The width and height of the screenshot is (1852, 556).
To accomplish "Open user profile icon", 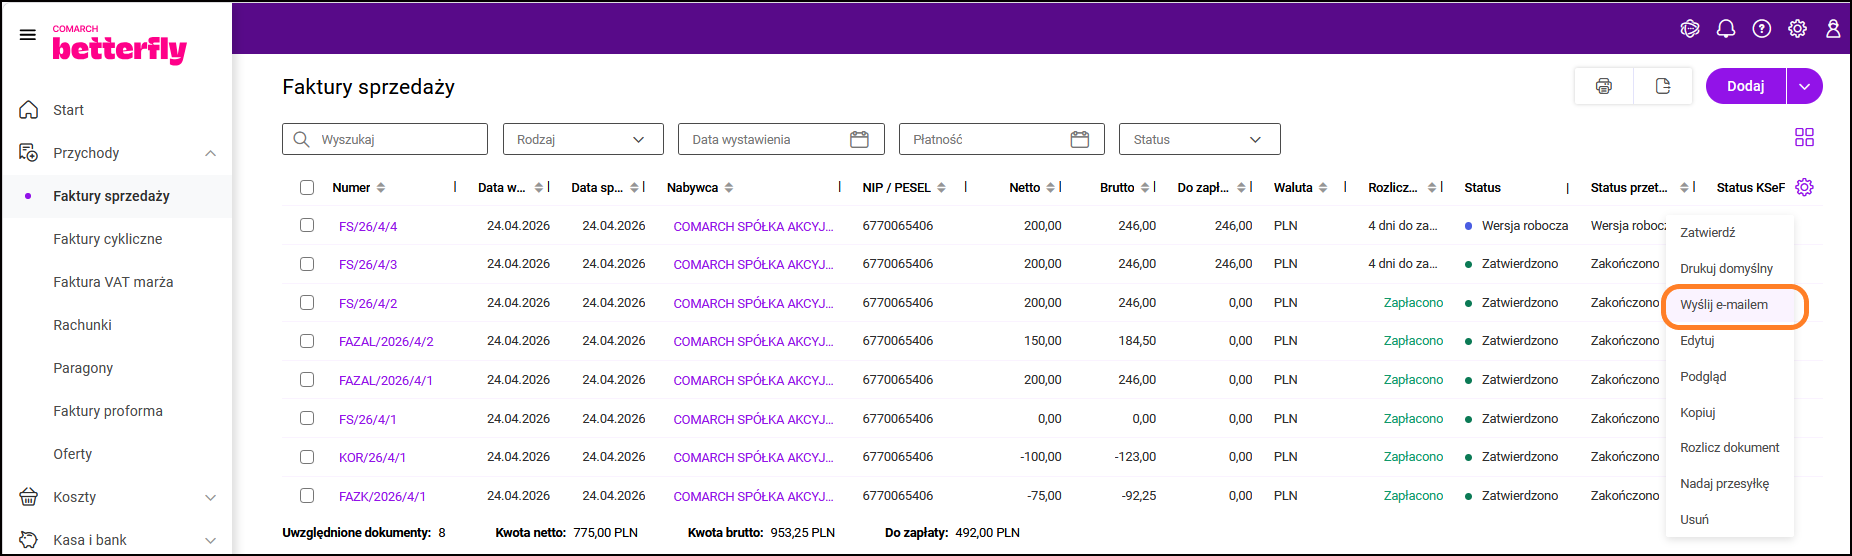I will (x=1833, y=29).
